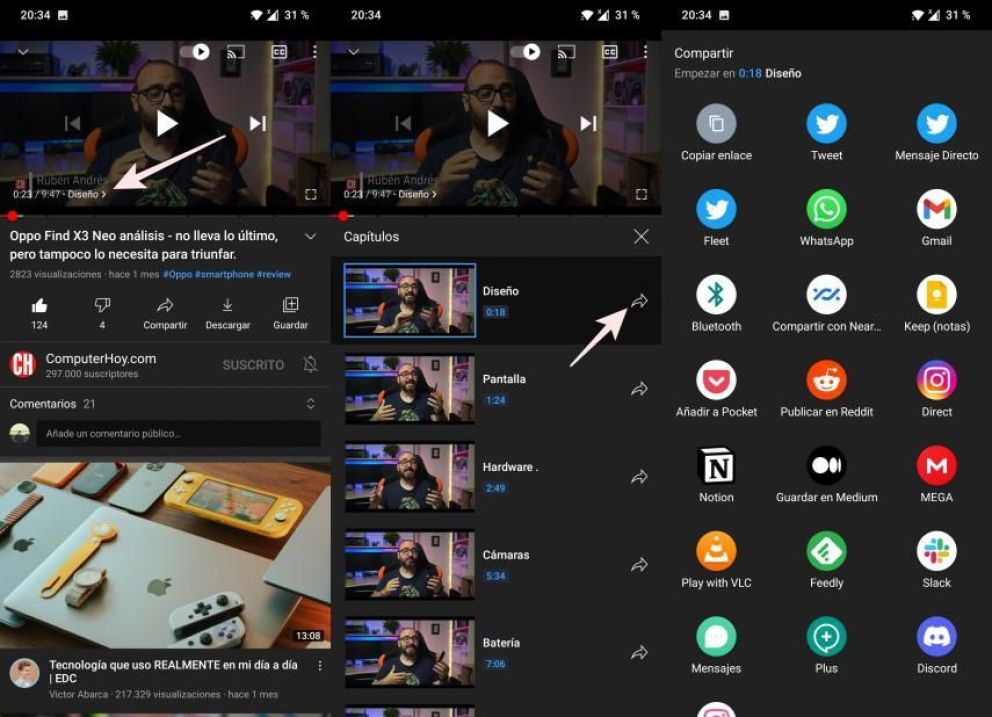Image resolution: width=992 pixels, height=717 pixels.
Task: Share to MEGA
Action: coord(936,465)
